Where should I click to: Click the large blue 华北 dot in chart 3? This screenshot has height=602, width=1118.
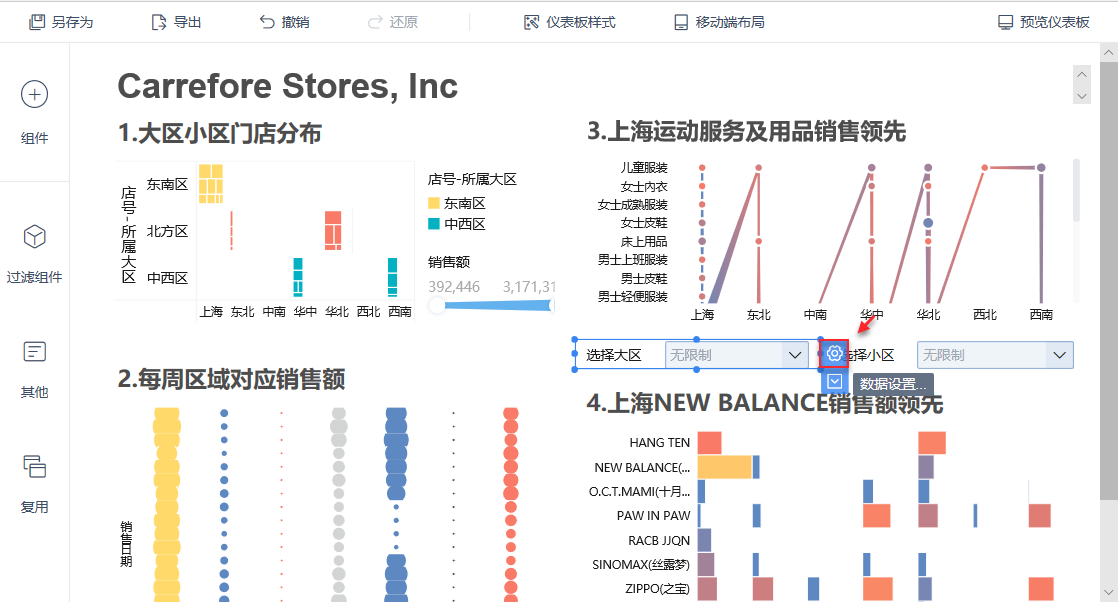928,223
